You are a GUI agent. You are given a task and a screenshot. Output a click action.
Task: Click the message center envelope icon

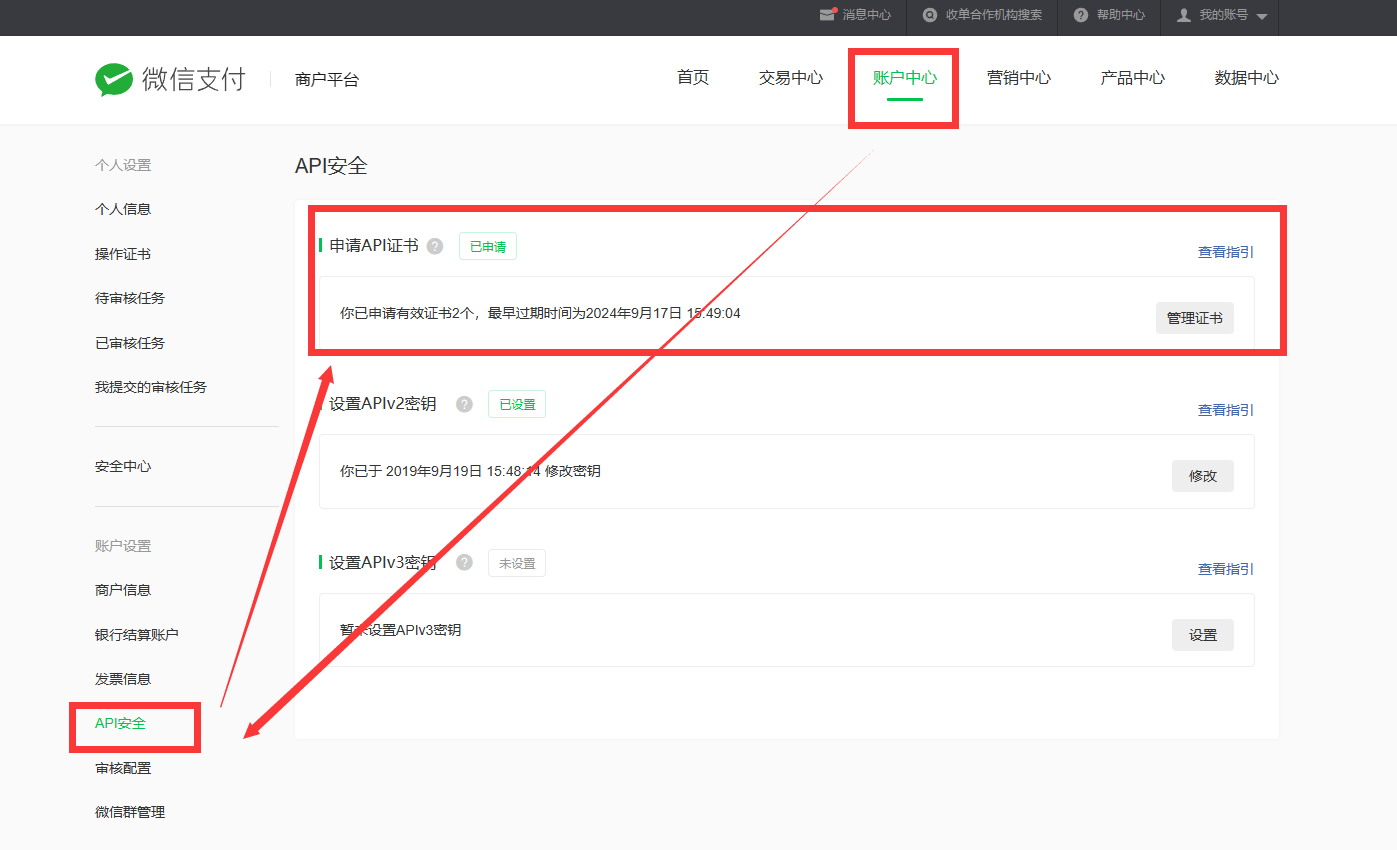[827, 15]
